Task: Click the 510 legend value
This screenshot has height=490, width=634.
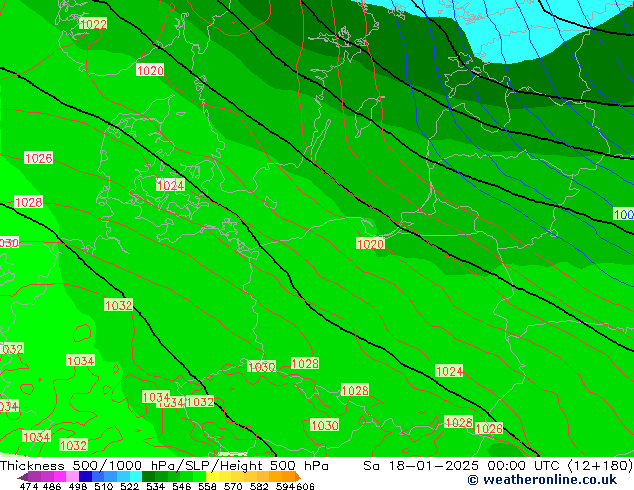Action: 104,486
